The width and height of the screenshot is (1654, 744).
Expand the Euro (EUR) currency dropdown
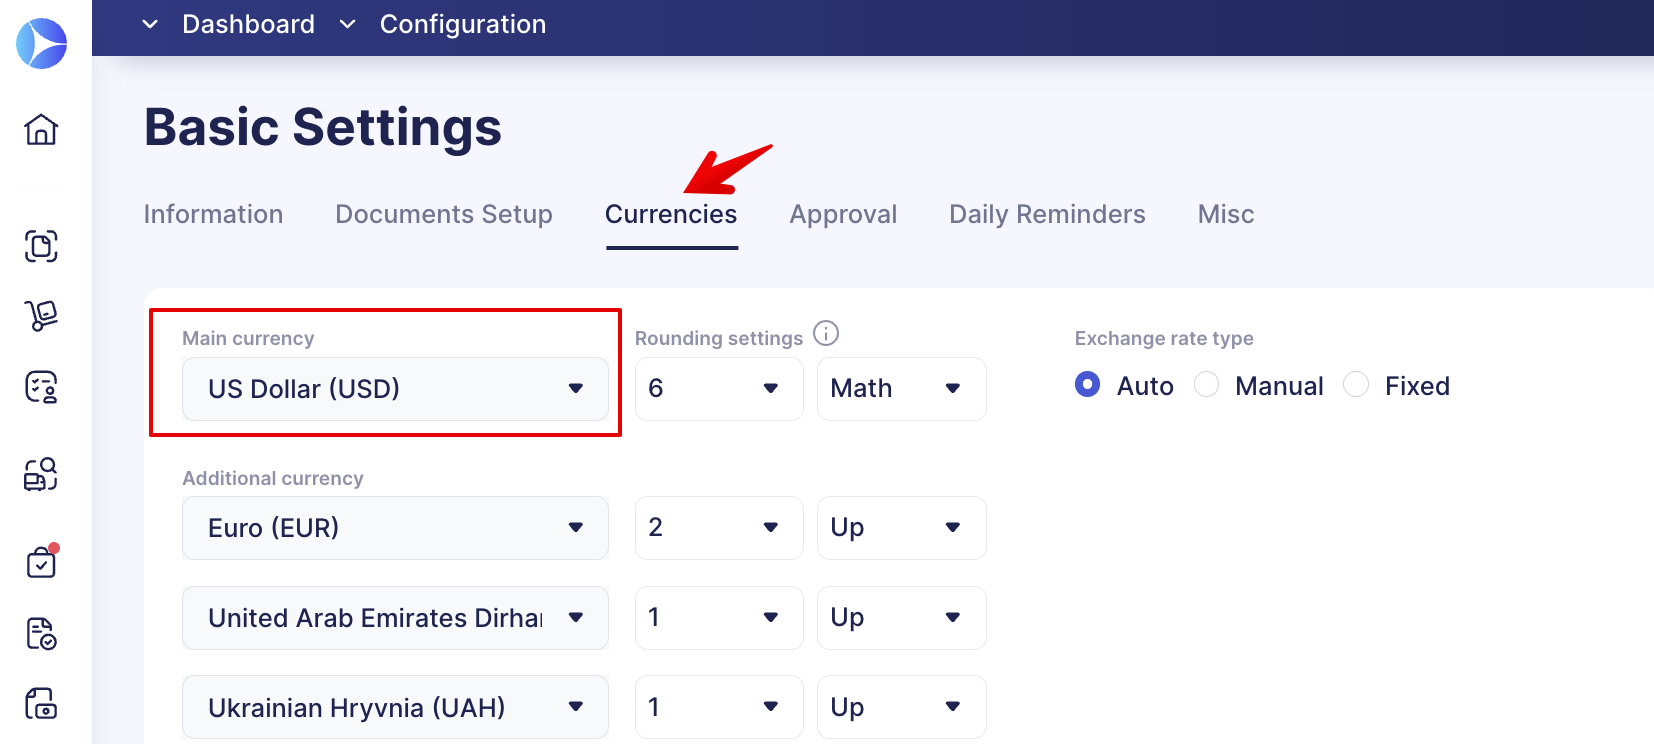tap(395, 528)
